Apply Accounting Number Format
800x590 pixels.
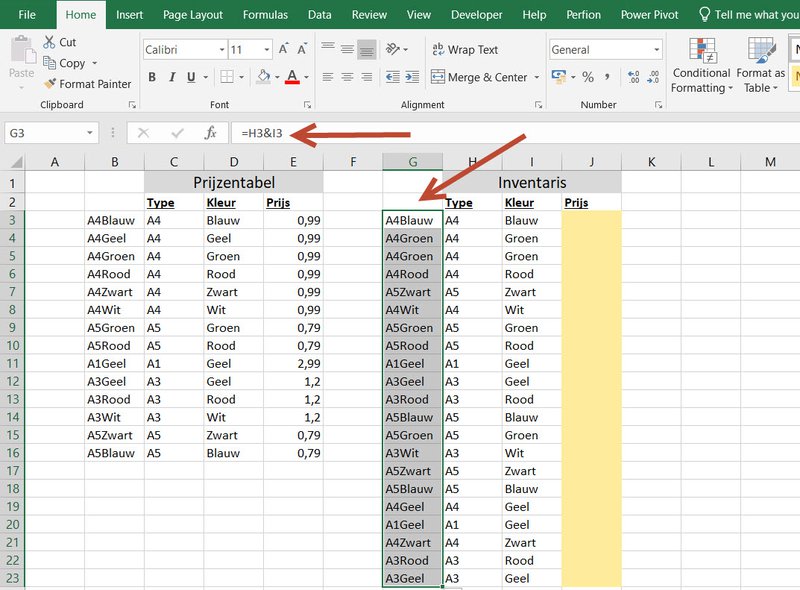point(559,77)
